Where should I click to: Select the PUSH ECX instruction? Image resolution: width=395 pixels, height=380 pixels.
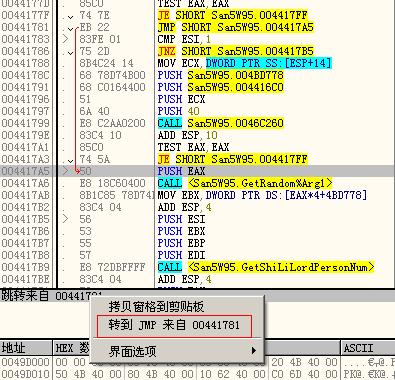[x=181, y=99]
